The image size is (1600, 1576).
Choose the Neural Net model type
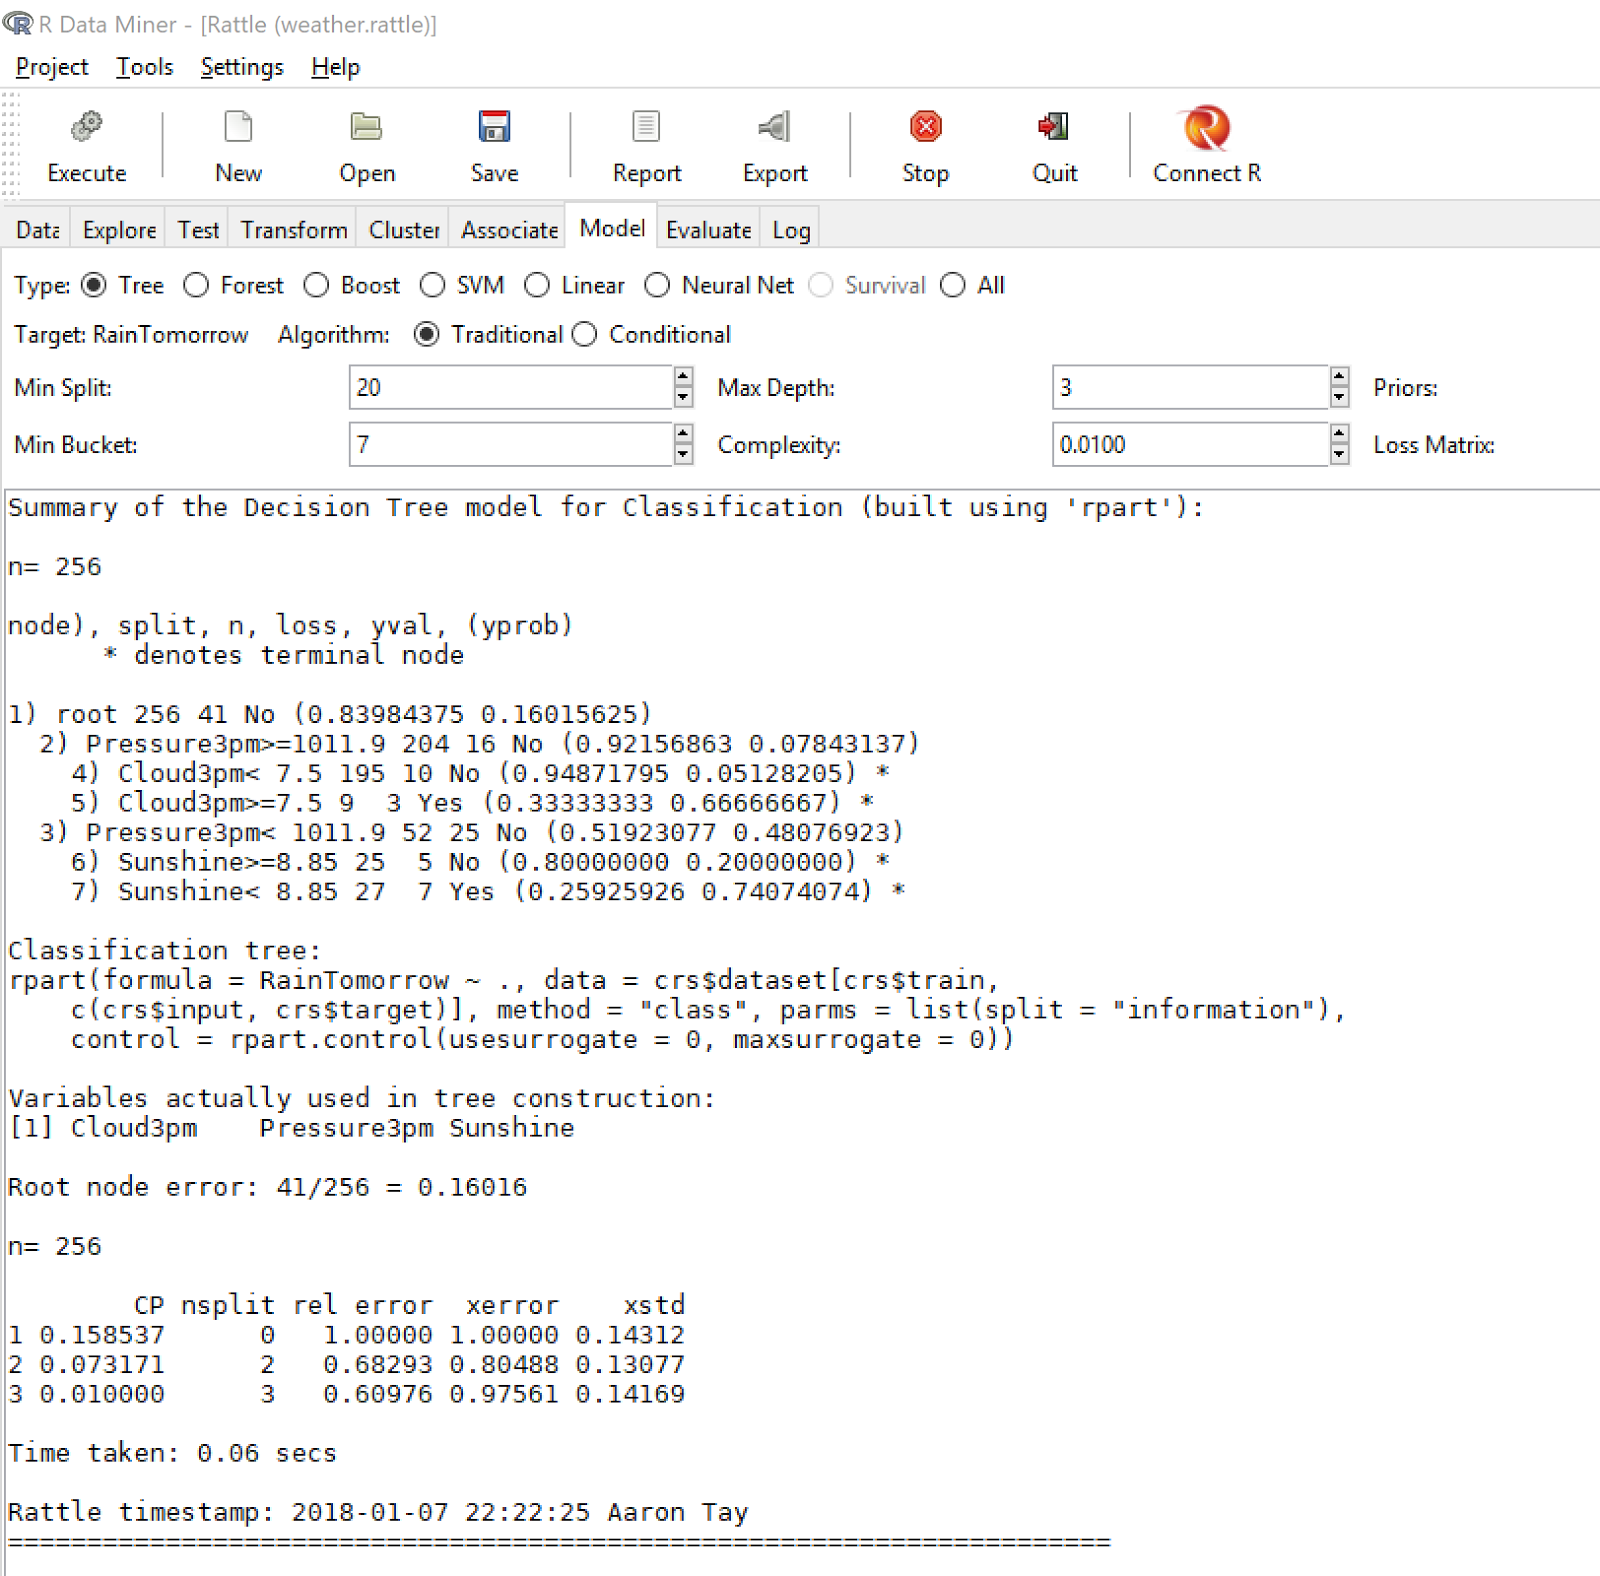click(657, 285)
